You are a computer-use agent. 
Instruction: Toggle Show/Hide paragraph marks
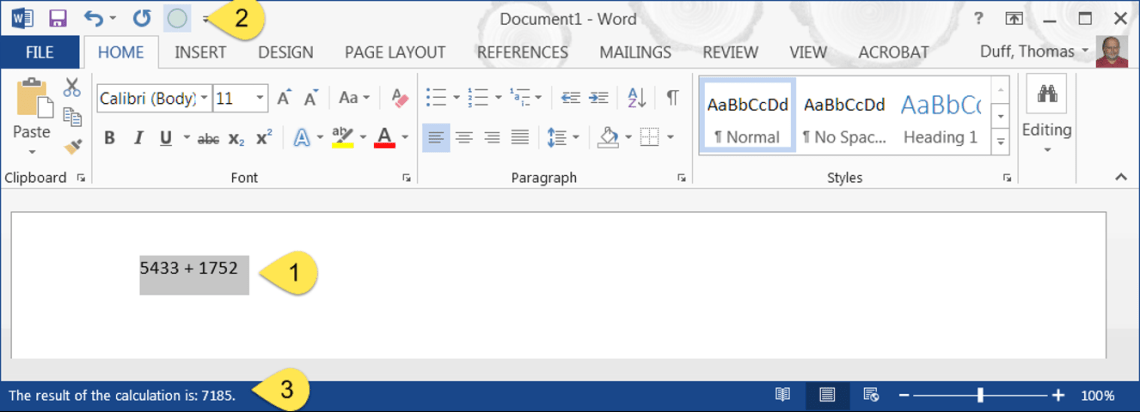click(x=673, y=97)
